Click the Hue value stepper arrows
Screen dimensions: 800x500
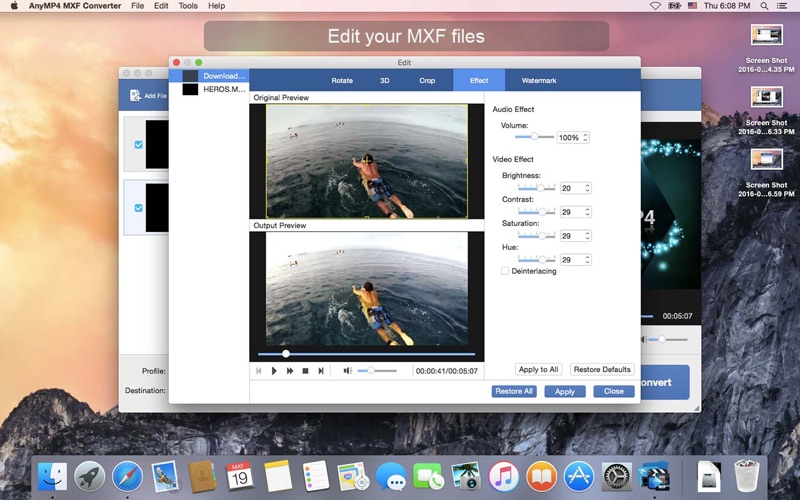[x=587, y=260]
